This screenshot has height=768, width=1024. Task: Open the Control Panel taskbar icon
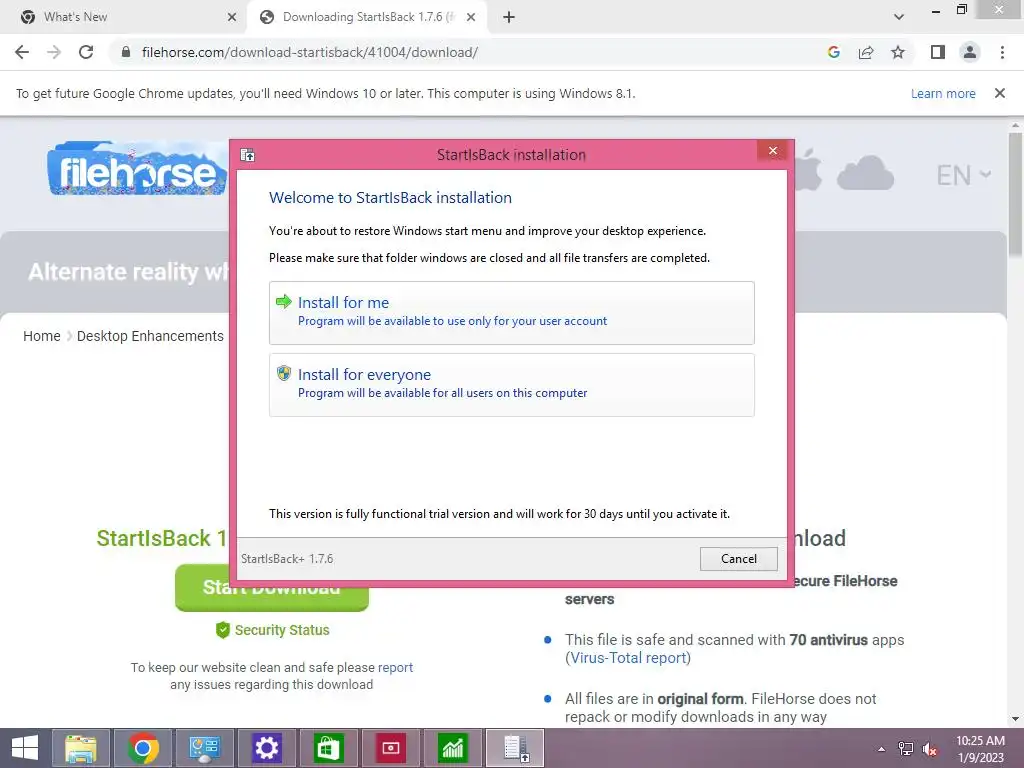(x=205, y=748)
